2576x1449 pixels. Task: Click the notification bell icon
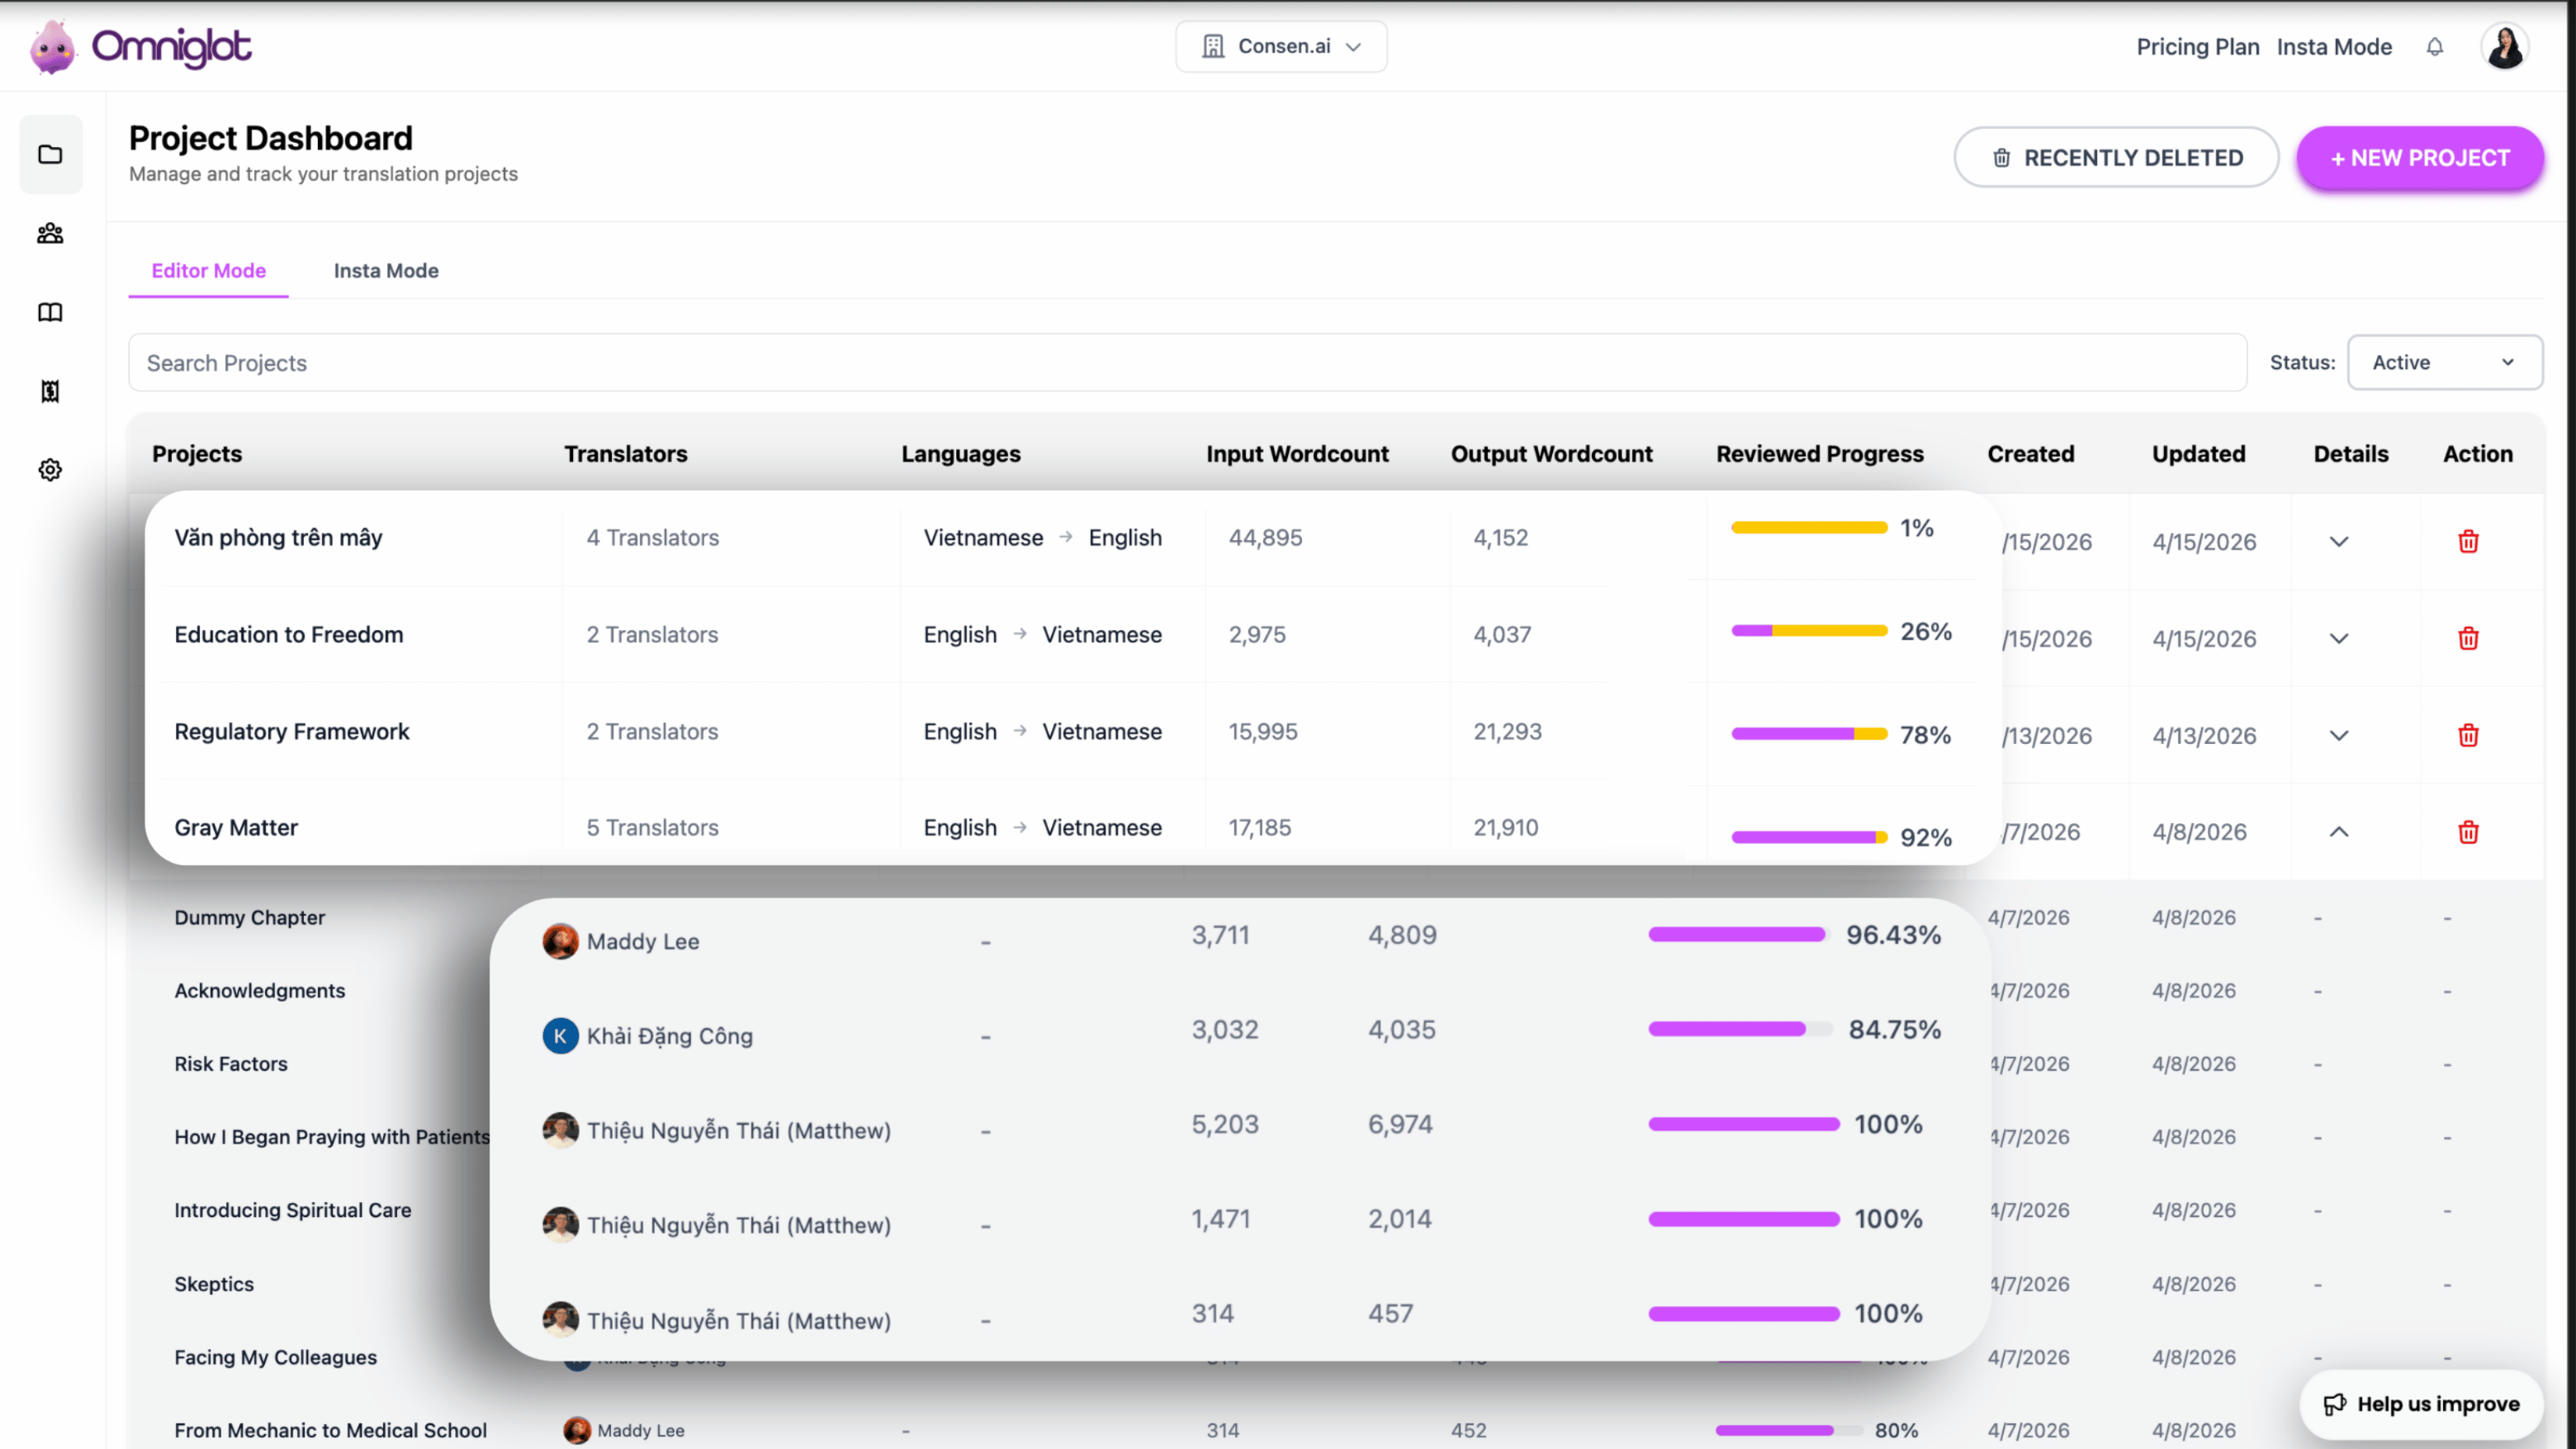(x=2434, y=47)
